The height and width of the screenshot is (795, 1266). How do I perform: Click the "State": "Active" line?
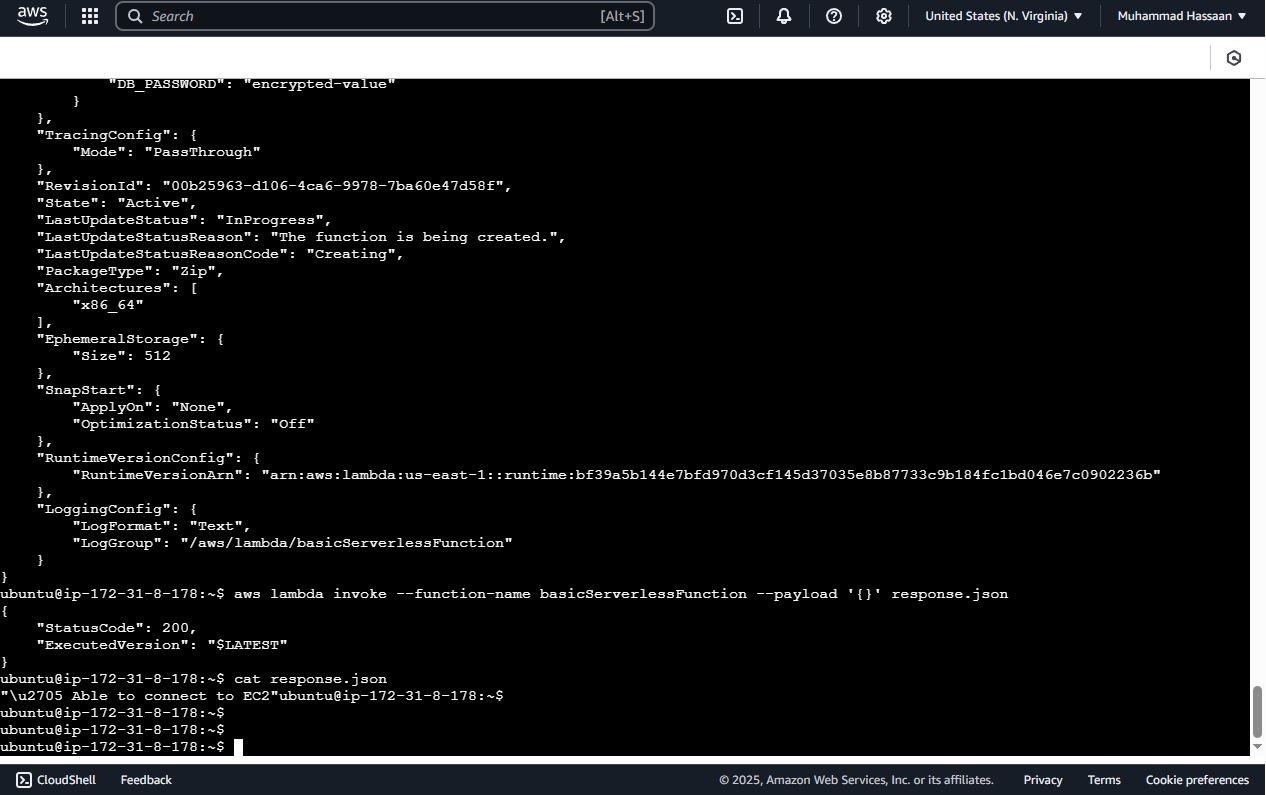point(117,203)
